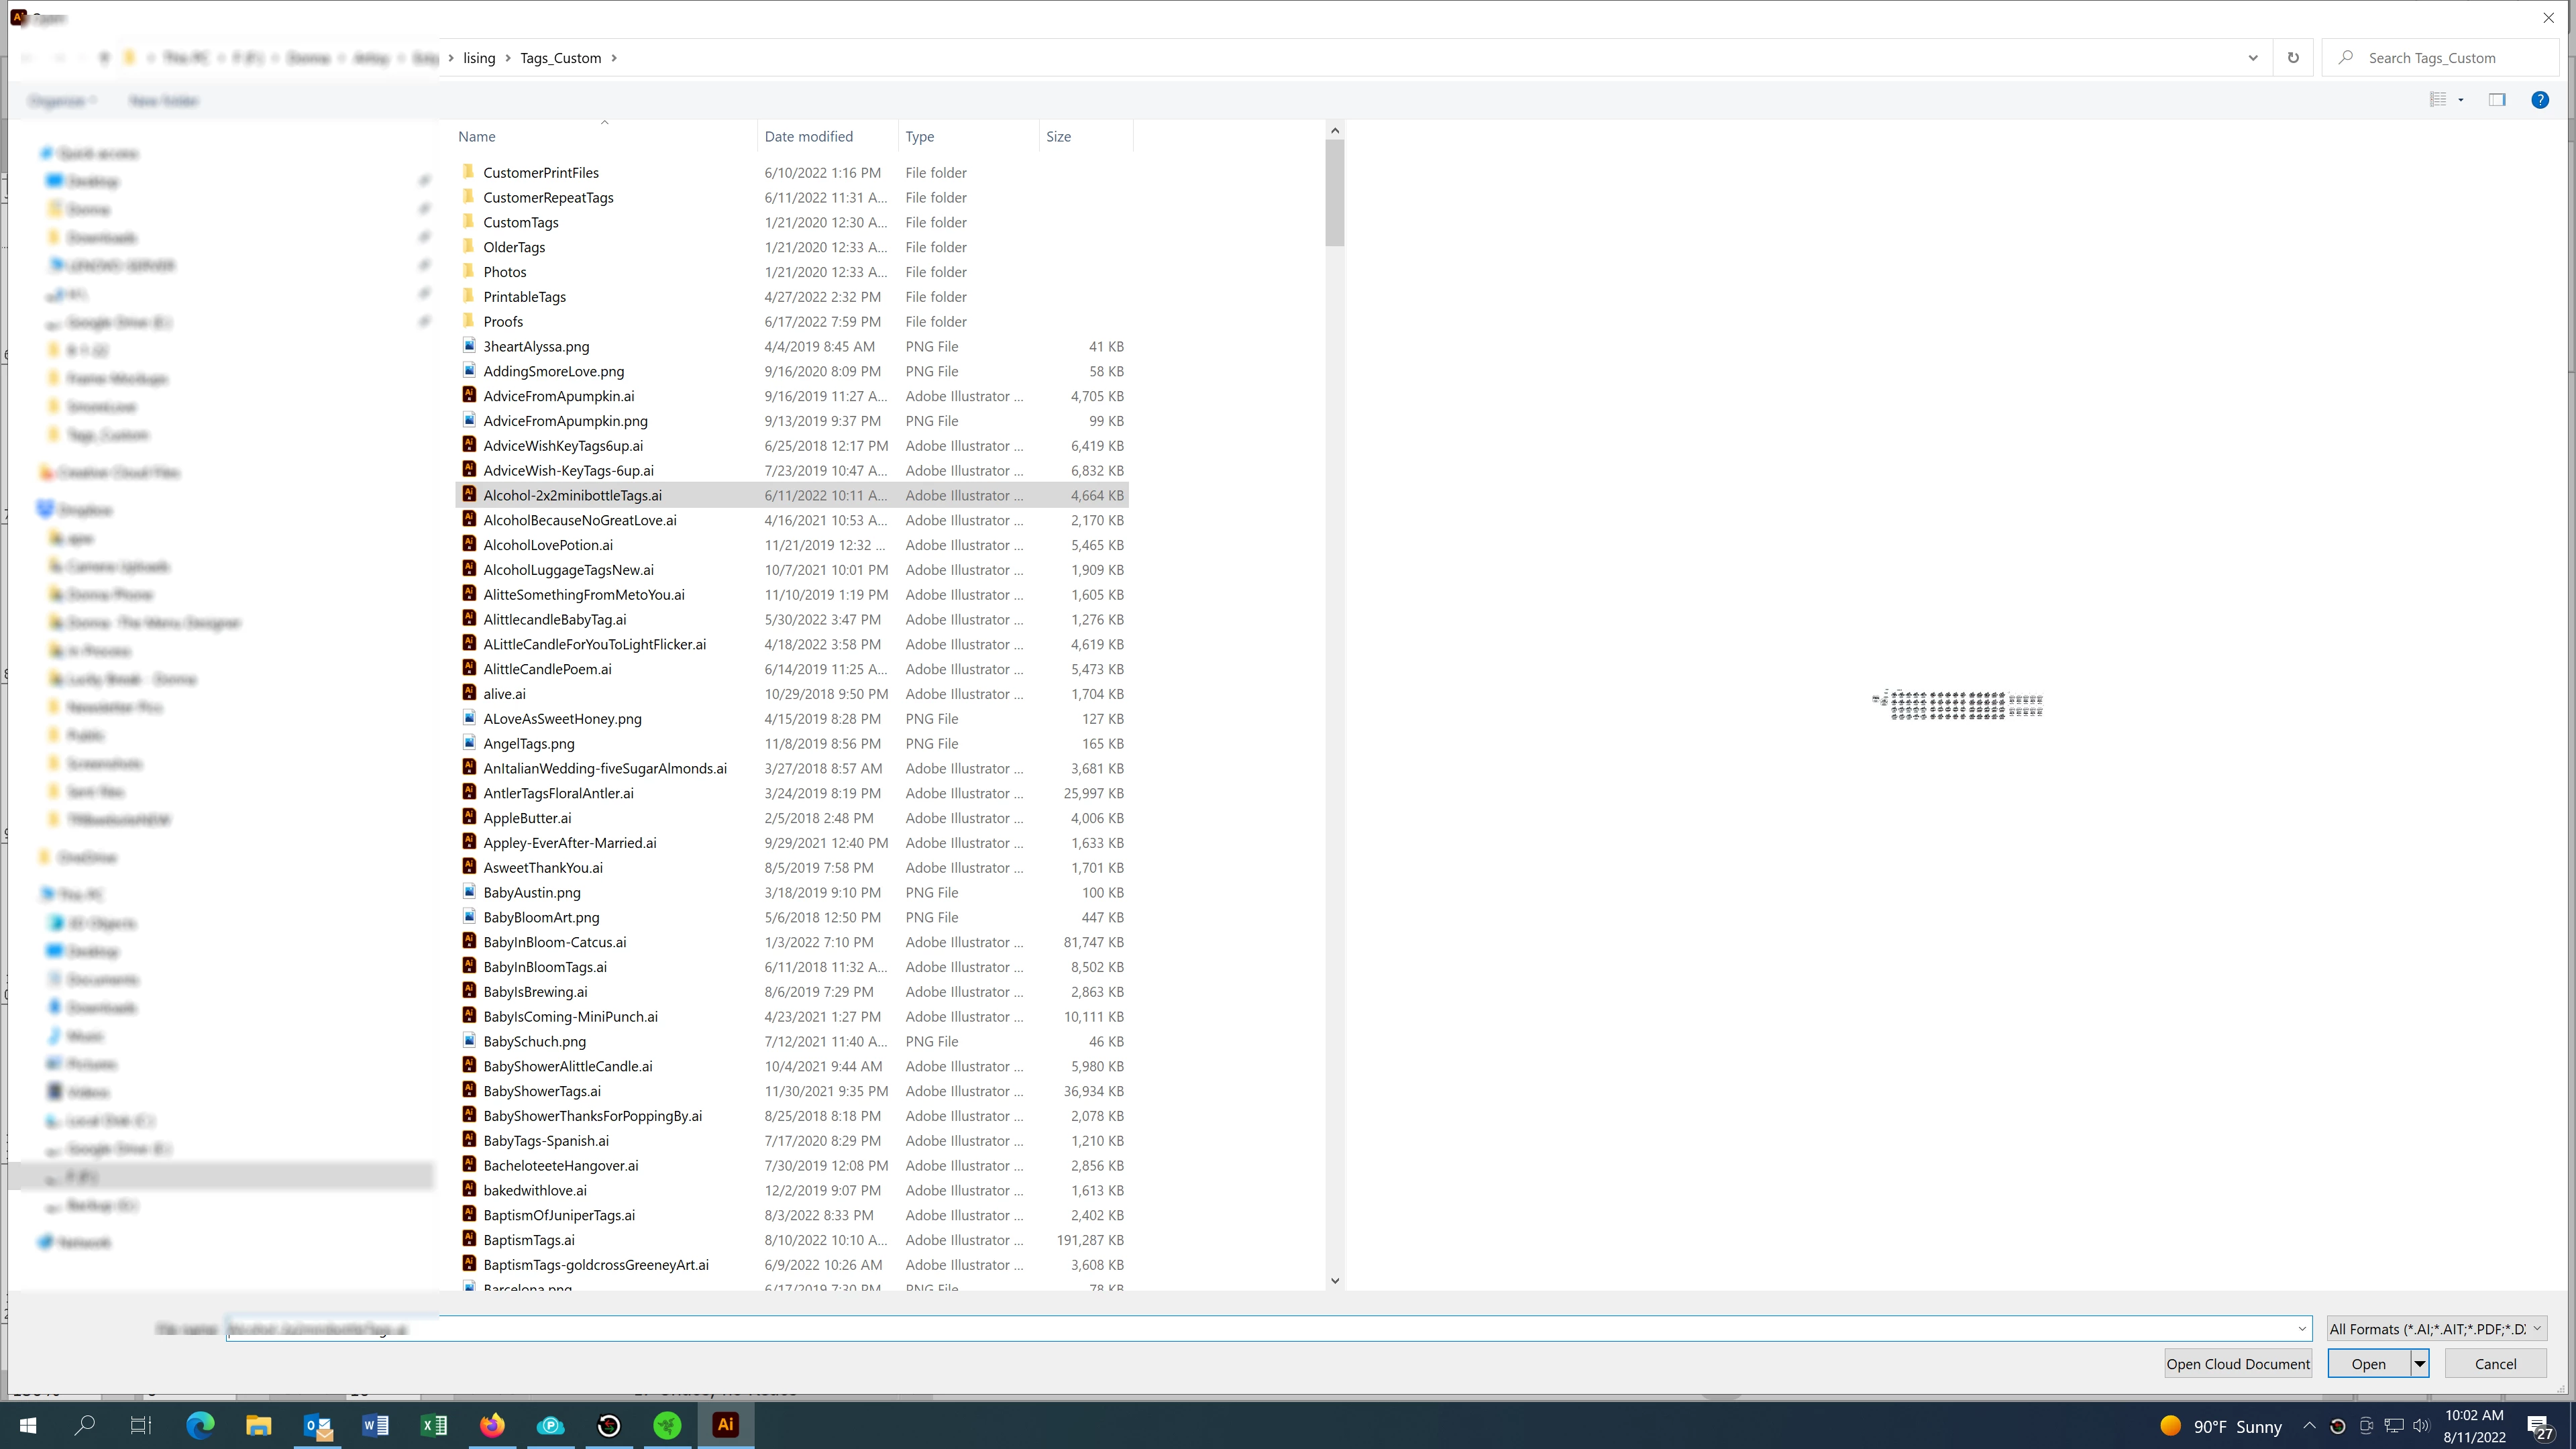Viewport: 2576px width, 1449px height.
Task: Select the BaptismTags.ai file
Action: (x=529, y=1240)
